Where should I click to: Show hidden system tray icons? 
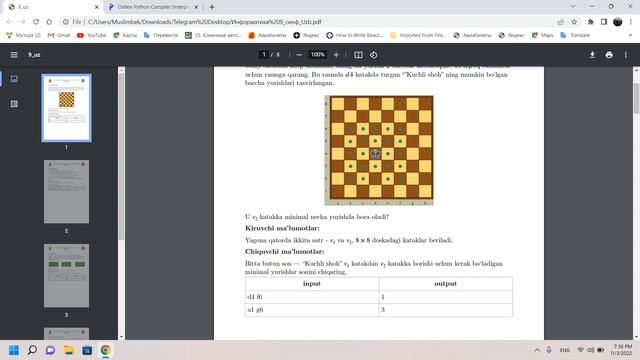point(537,350)
